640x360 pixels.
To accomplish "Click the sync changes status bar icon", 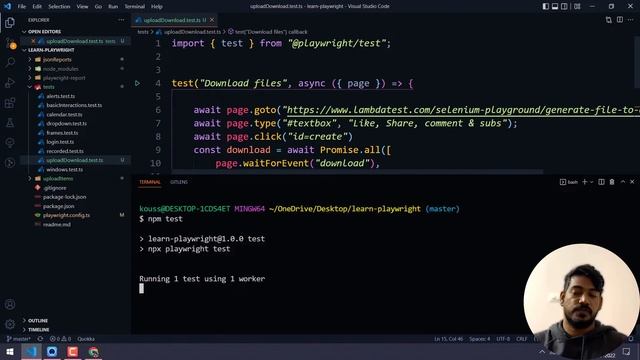I will point(40,339).
